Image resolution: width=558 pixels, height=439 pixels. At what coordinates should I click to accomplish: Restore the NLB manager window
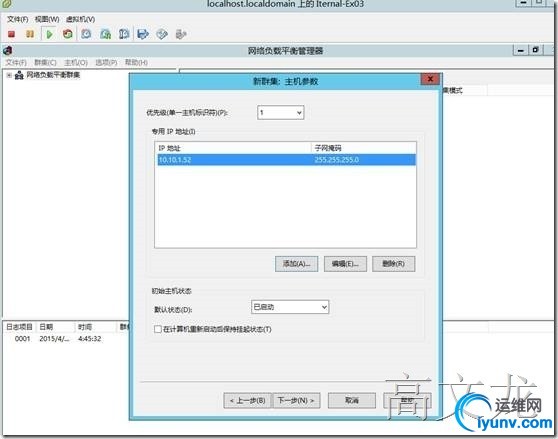536,50
